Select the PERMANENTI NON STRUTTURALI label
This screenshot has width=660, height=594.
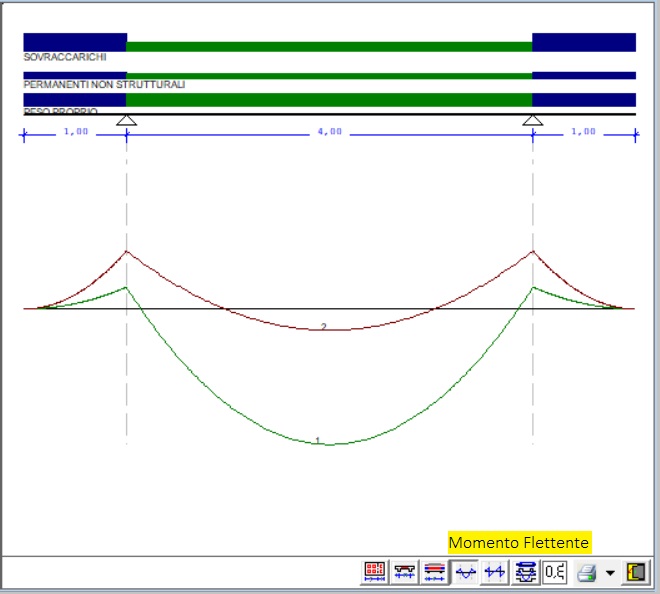(104, 84)
